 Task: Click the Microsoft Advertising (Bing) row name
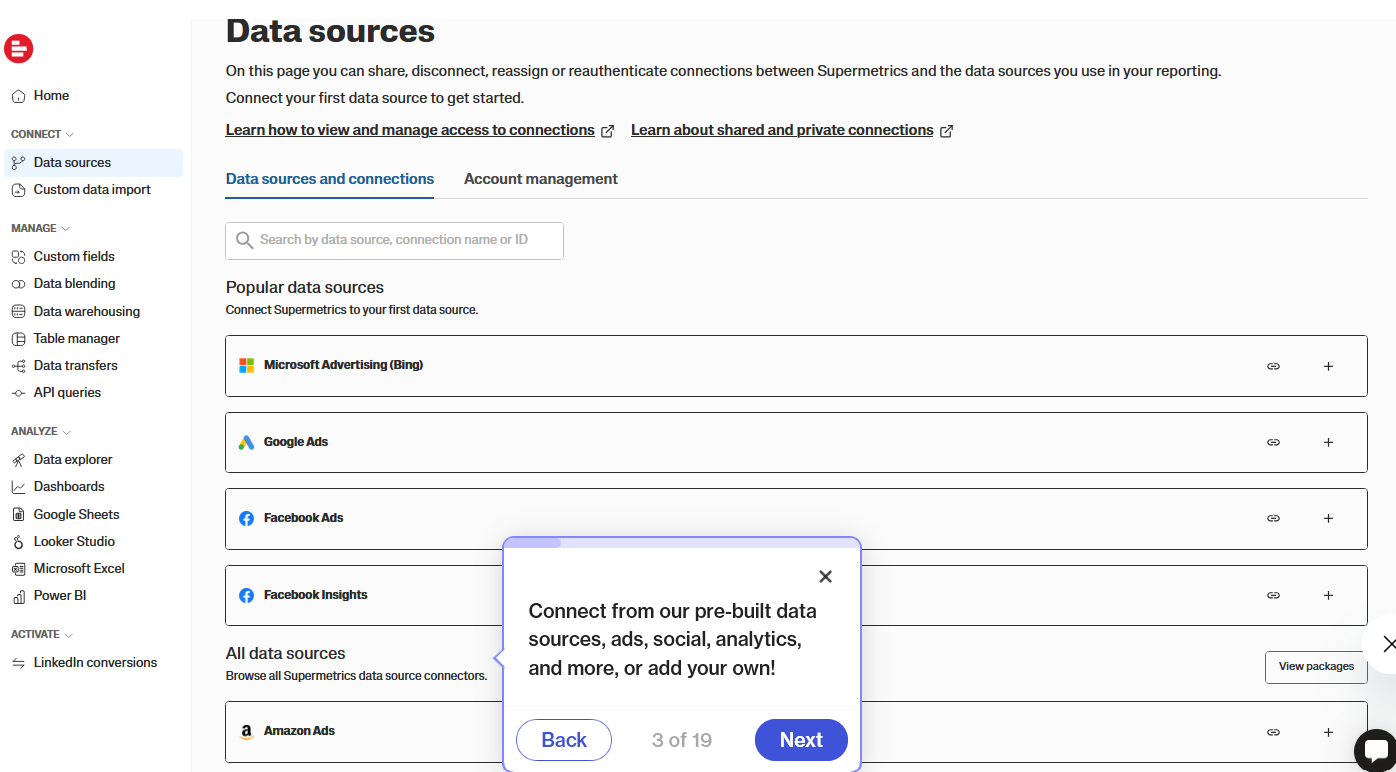coord(344,366)
